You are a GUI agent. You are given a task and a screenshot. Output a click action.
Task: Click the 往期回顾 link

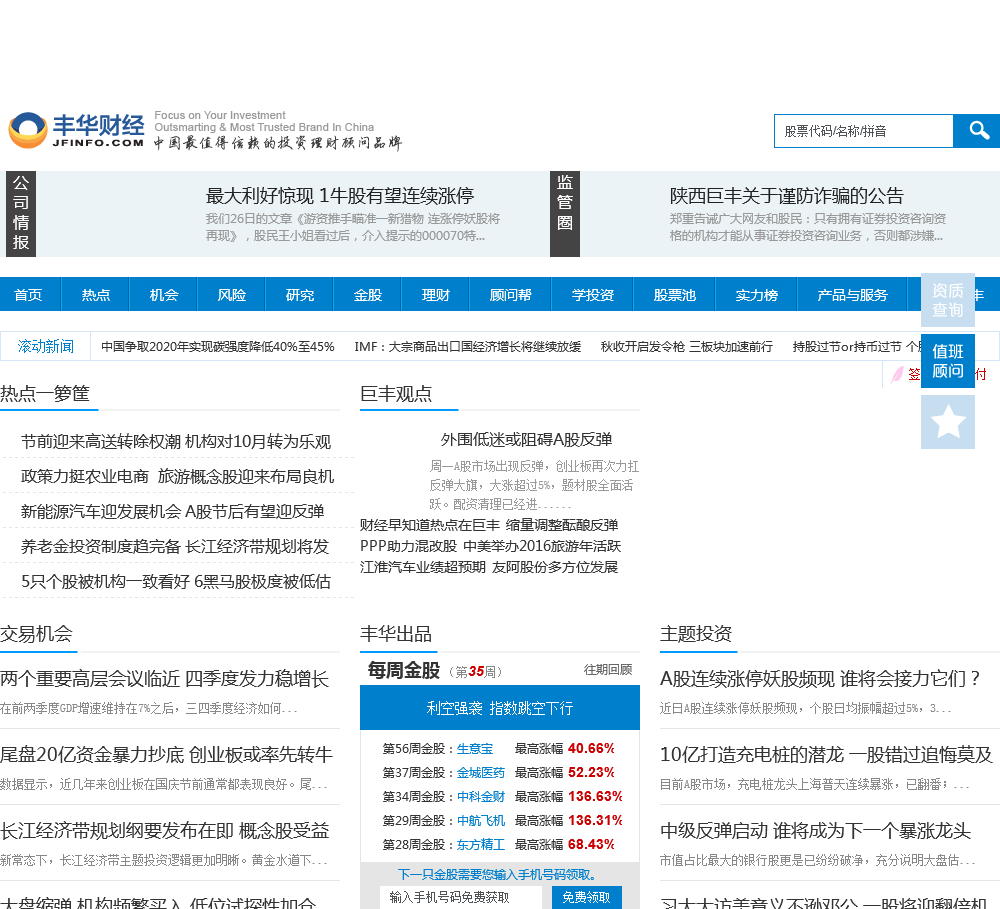[x=608, y=670]
